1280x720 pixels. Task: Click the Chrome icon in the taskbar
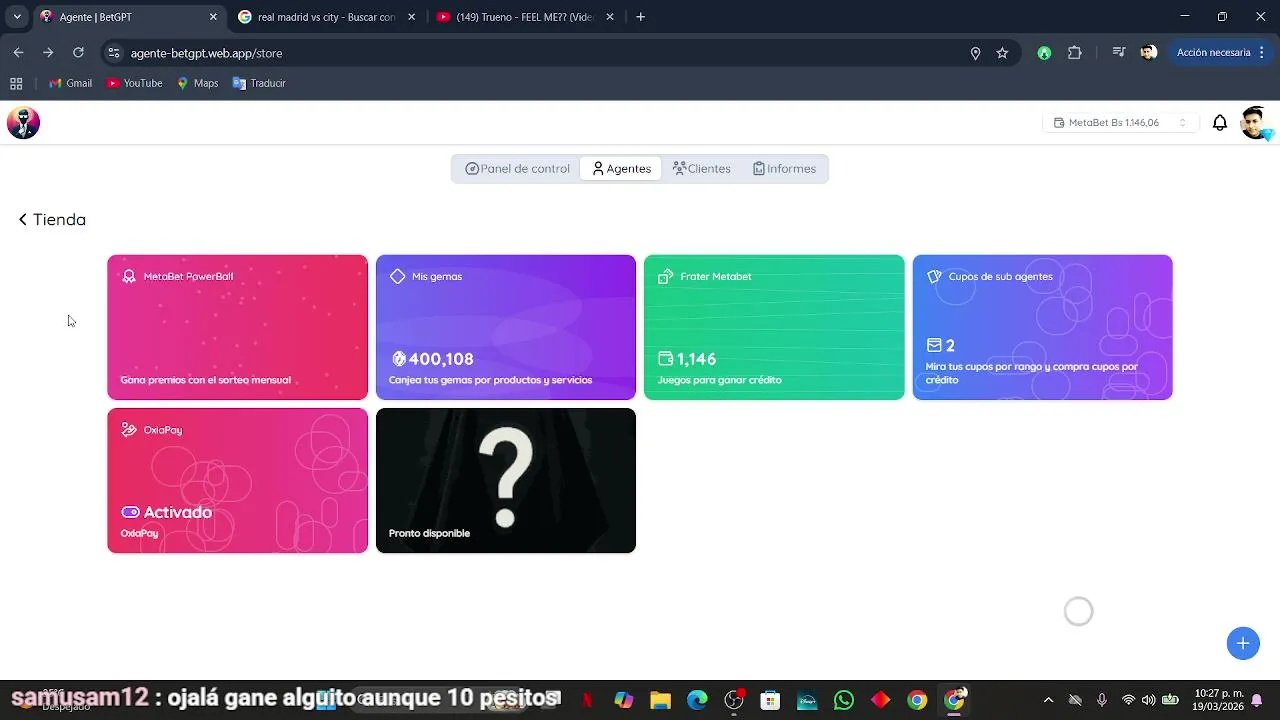point(917,700)
